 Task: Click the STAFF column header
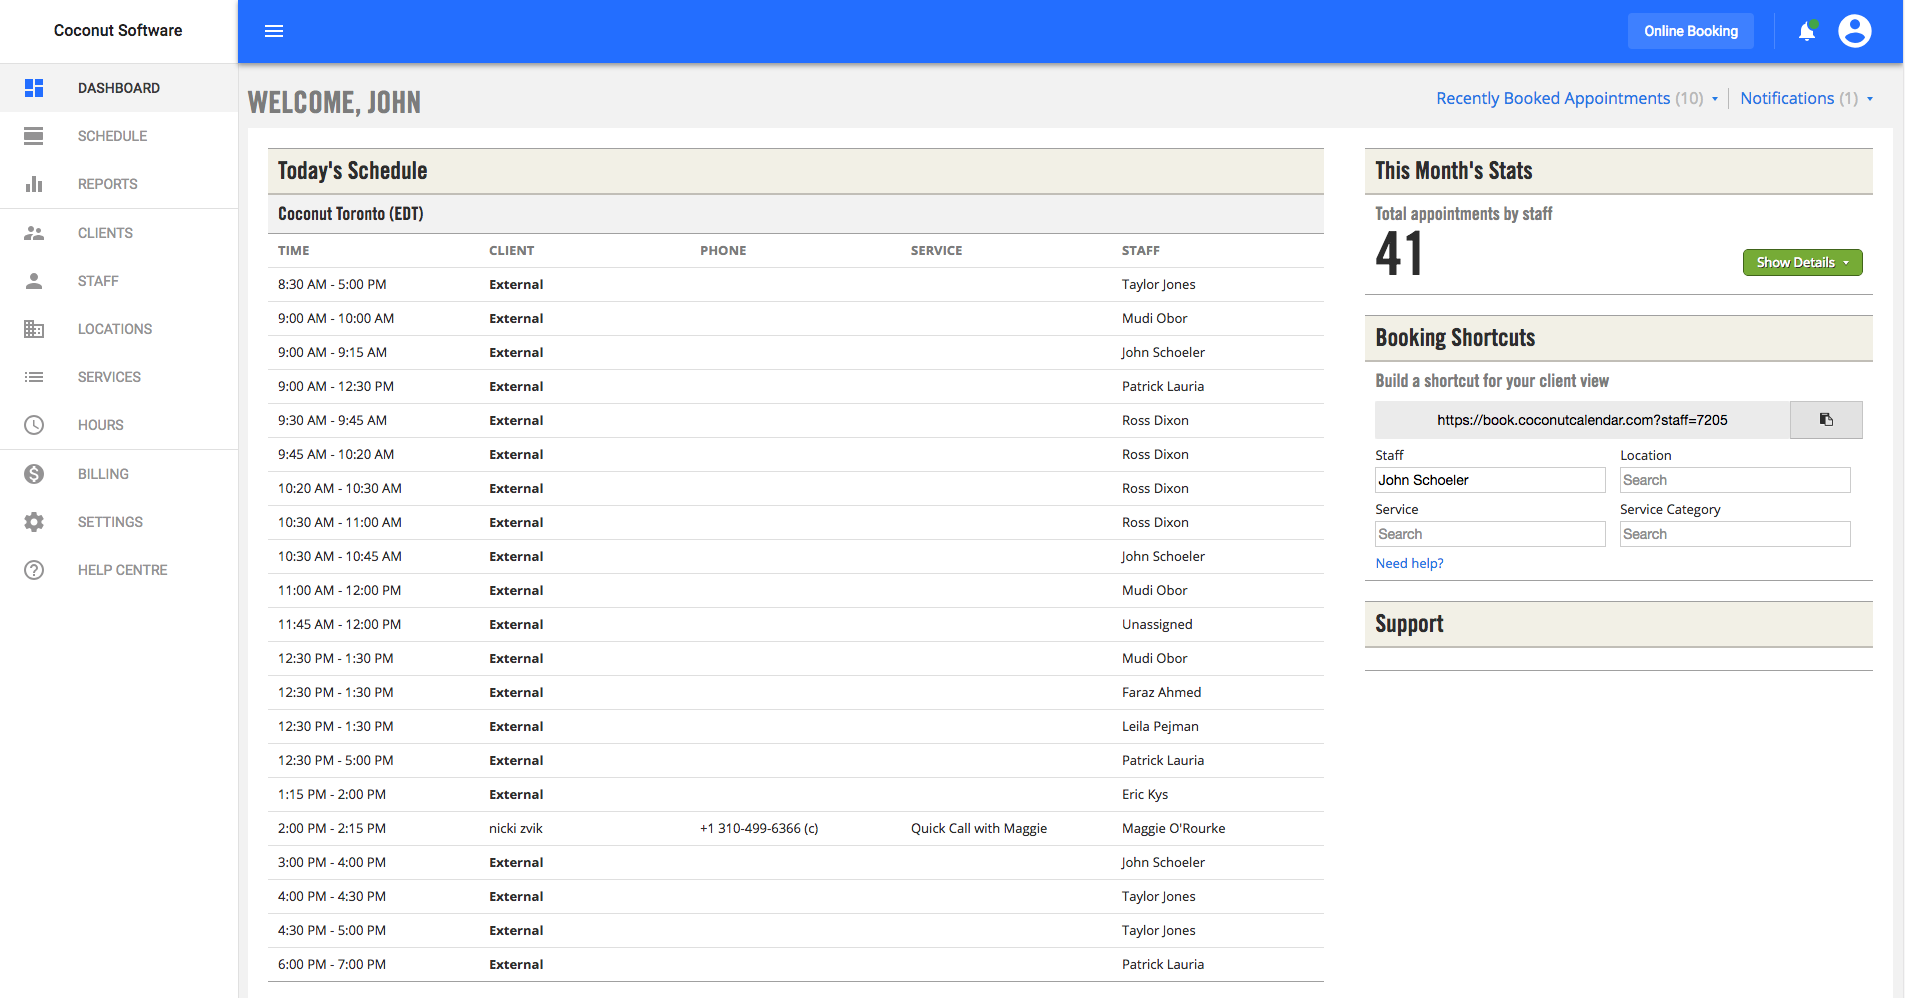(x=1141, y=251)
